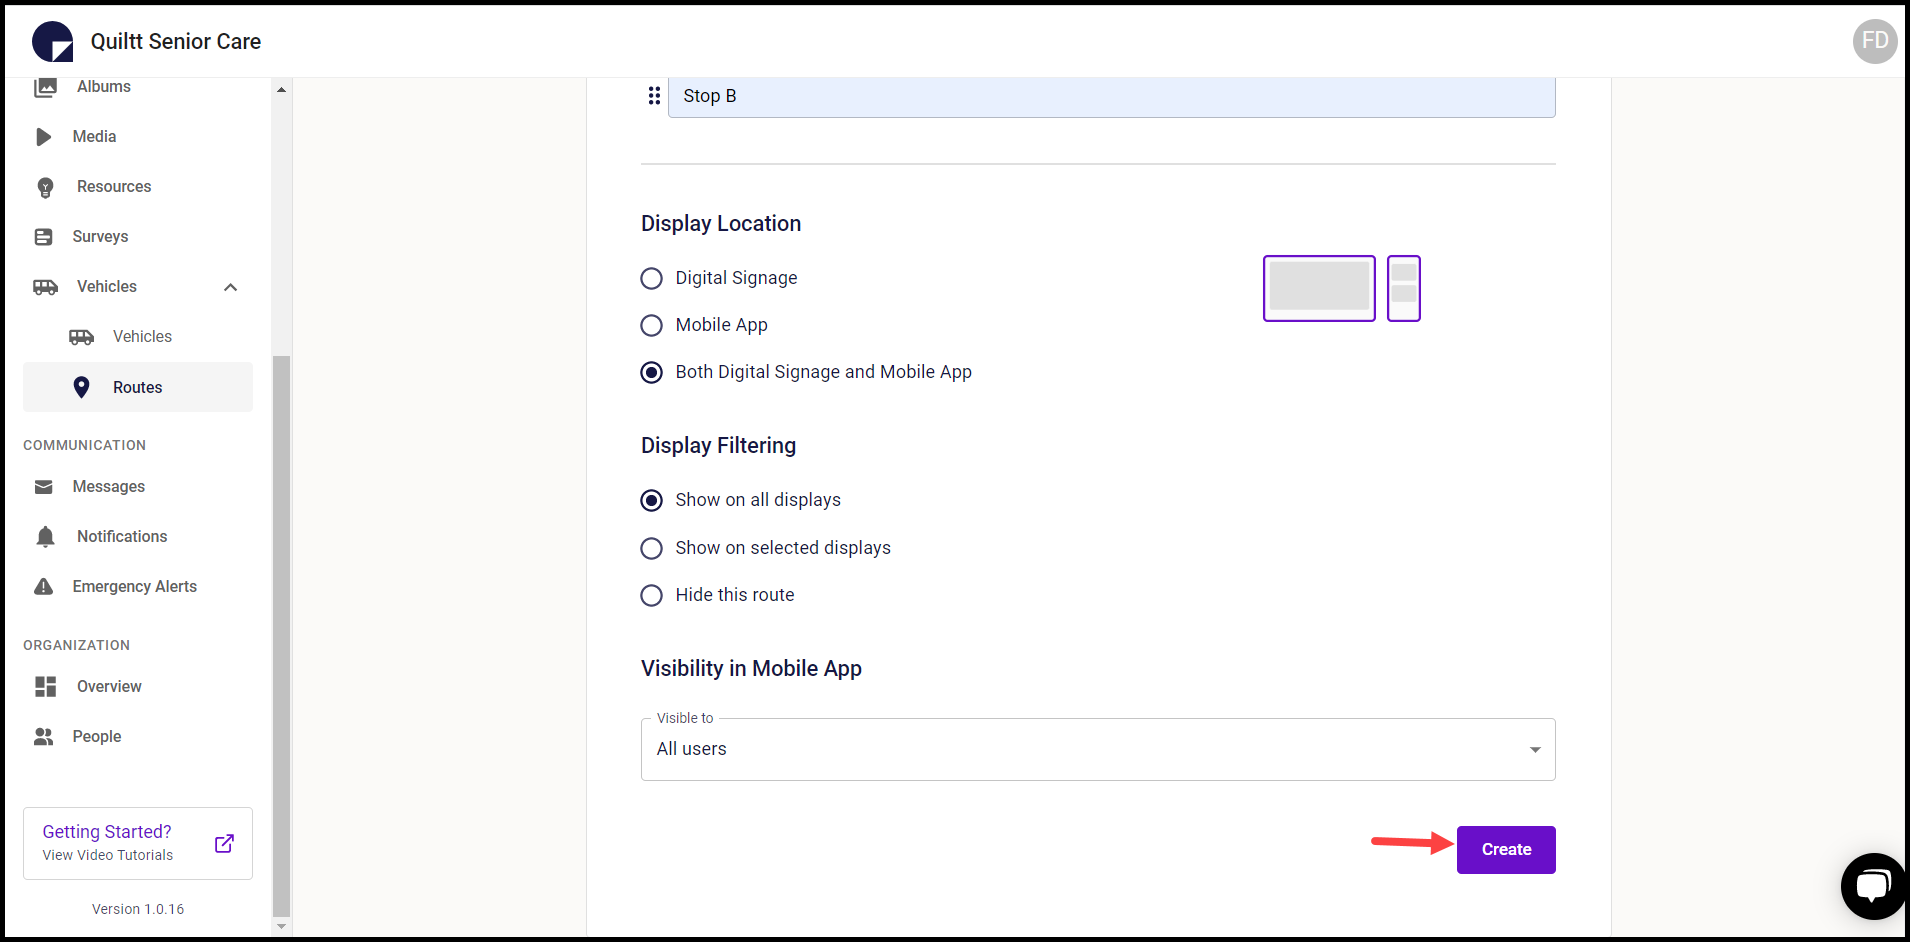
Task: Open the FD user avatar menu
Action: (x=1875, y=41)
